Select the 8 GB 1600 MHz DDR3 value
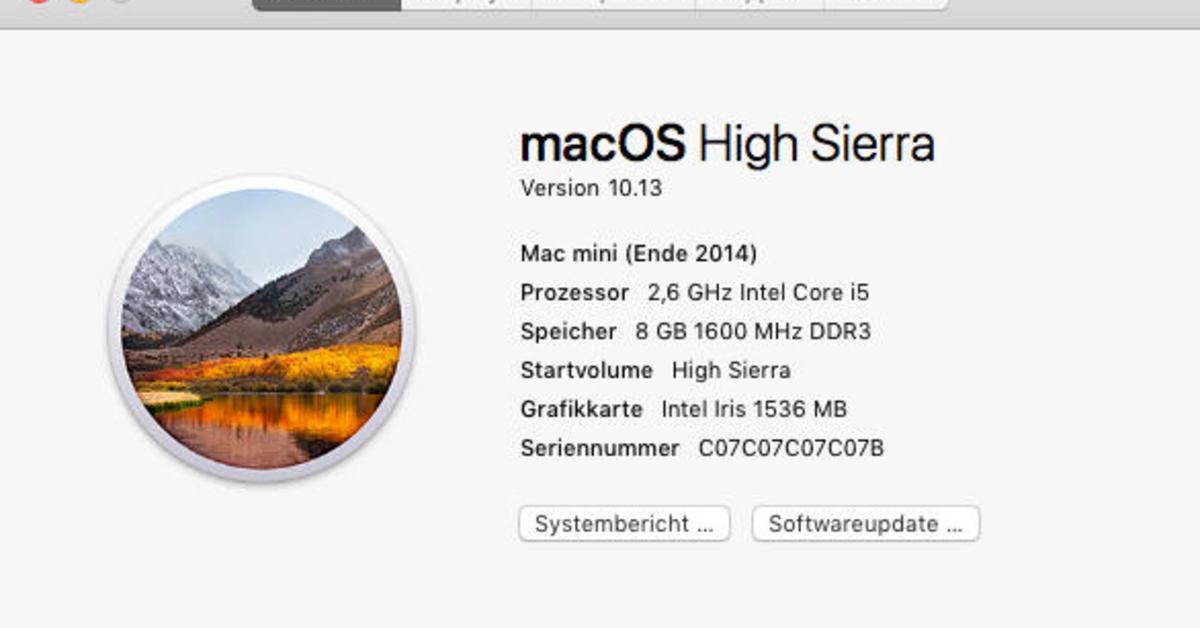 (x=745, y=331)
